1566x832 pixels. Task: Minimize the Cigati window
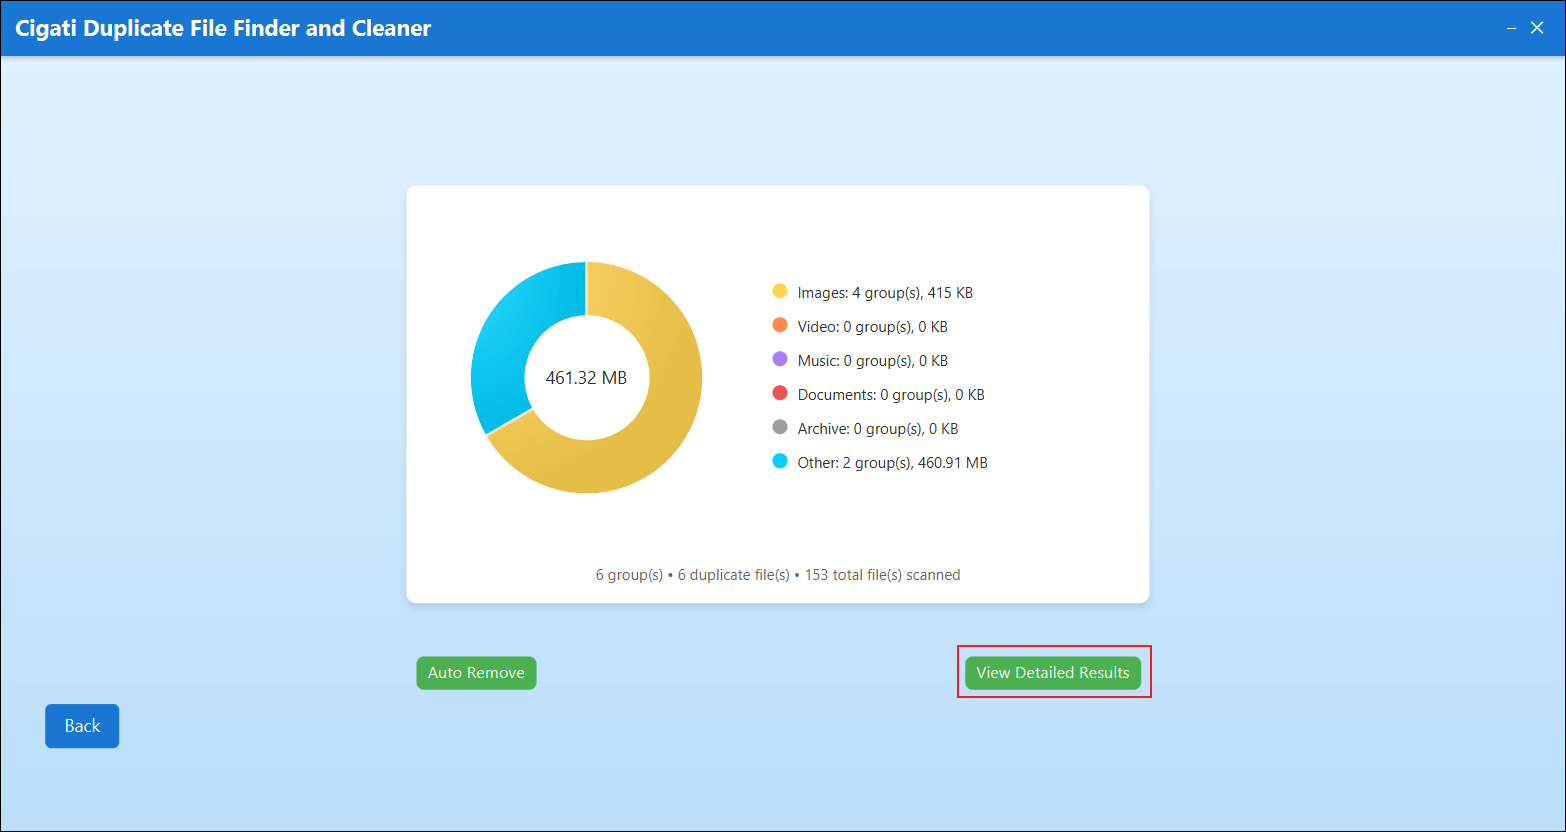pyautogui.click(x=1511, y=28)
